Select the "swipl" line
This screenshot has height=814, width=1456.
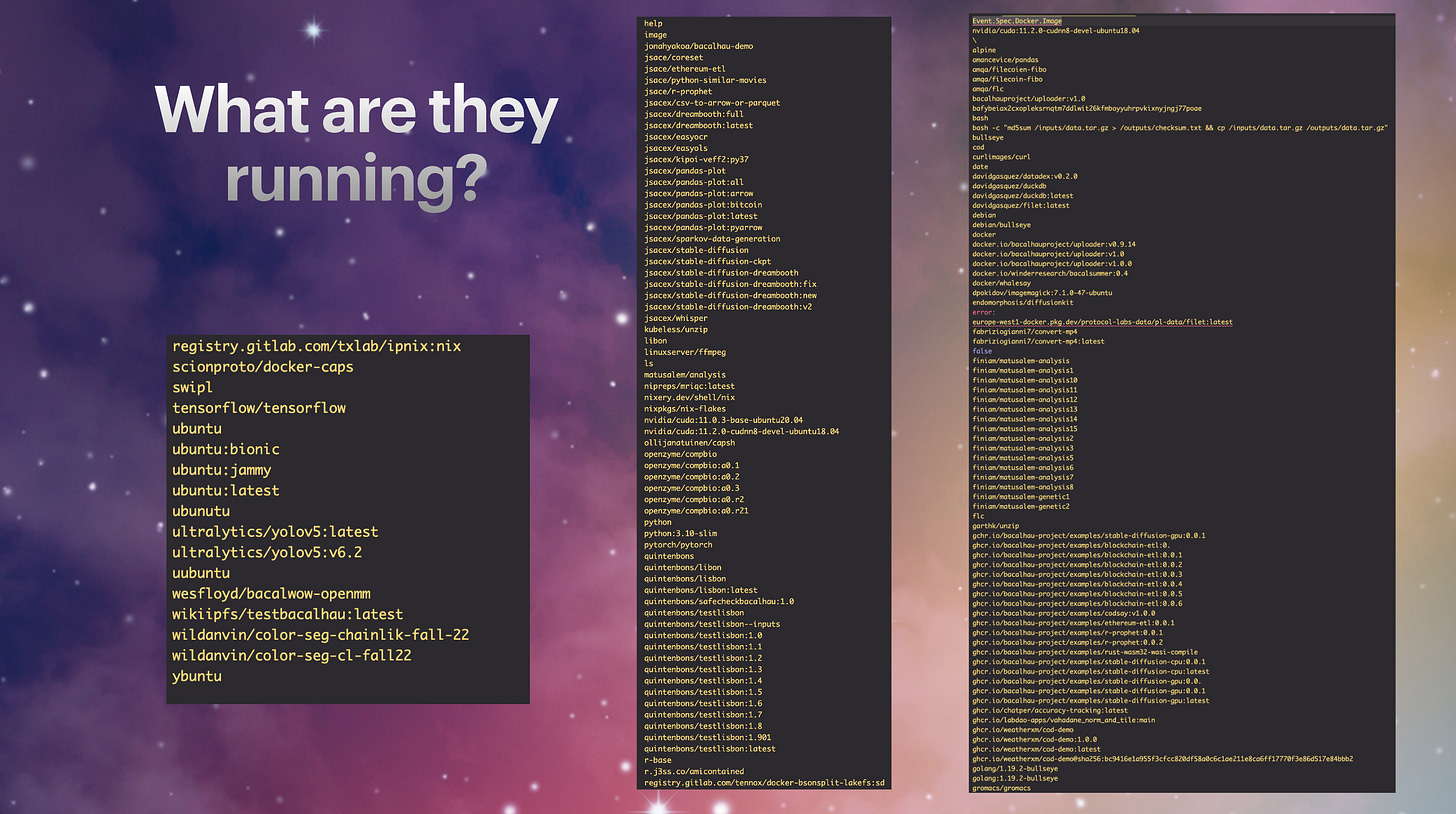tap(192, 387)
